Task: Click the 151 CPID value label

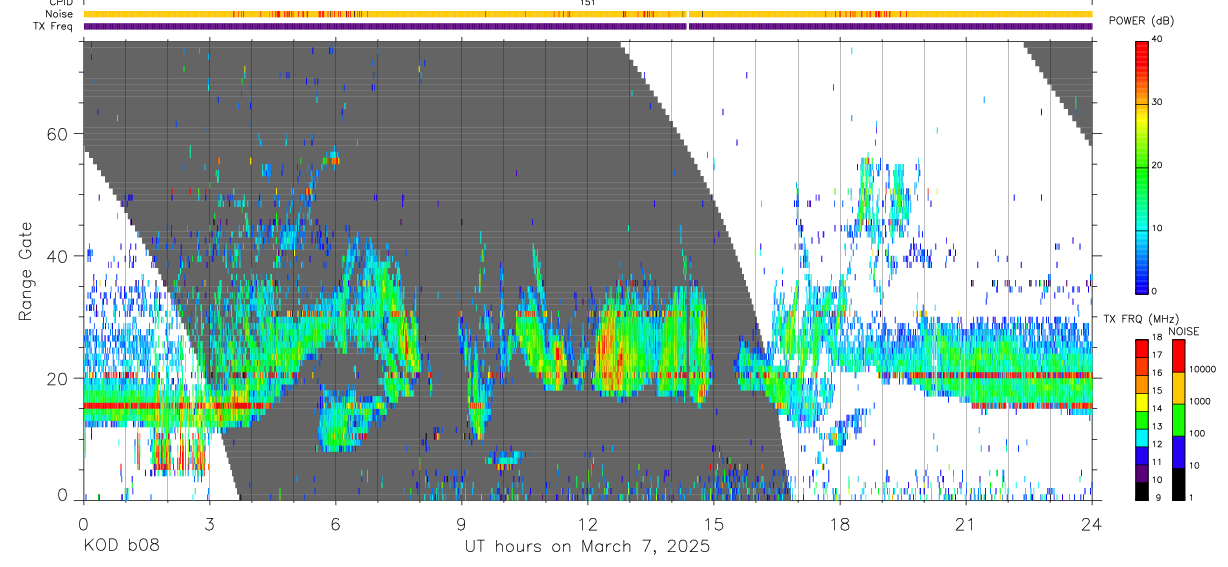Action: tap(588, 3)
